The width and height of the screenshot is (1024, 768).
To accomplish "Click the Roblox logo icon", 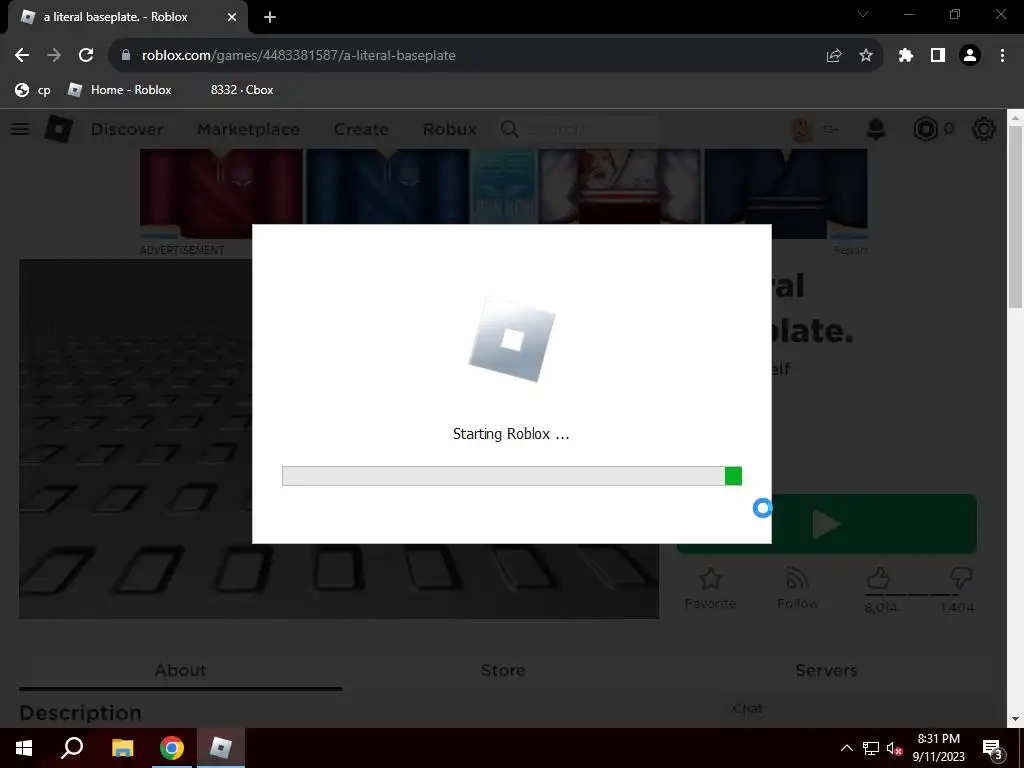I will coord(59,129).
